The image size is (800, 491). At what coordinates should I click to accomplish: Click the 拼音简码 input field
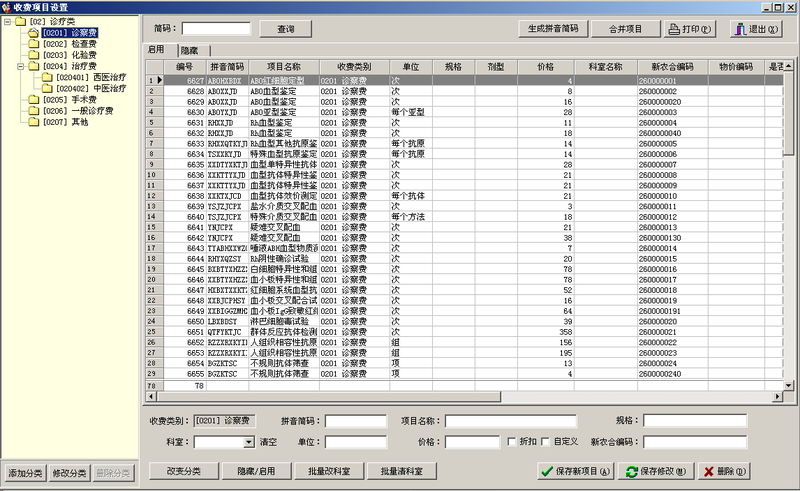[x=356, y=421]
